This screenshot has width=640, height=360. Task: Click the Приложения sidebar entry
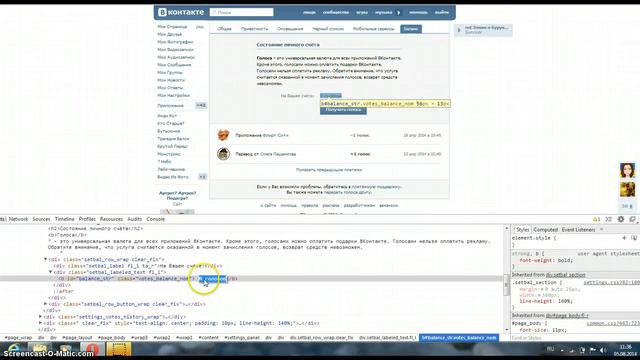pos(171,105)
